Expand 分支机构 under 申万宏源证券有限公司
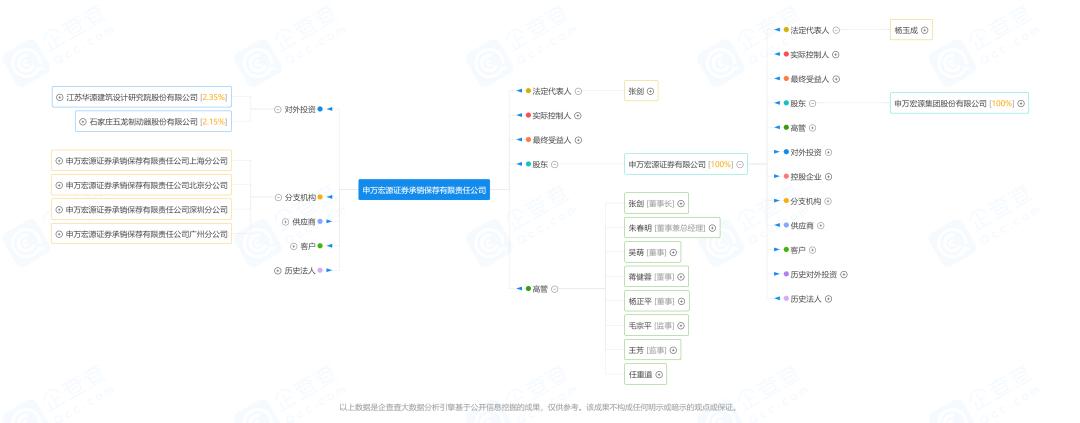The height and width of the screenshot is (423, 1080). (828, 201)
